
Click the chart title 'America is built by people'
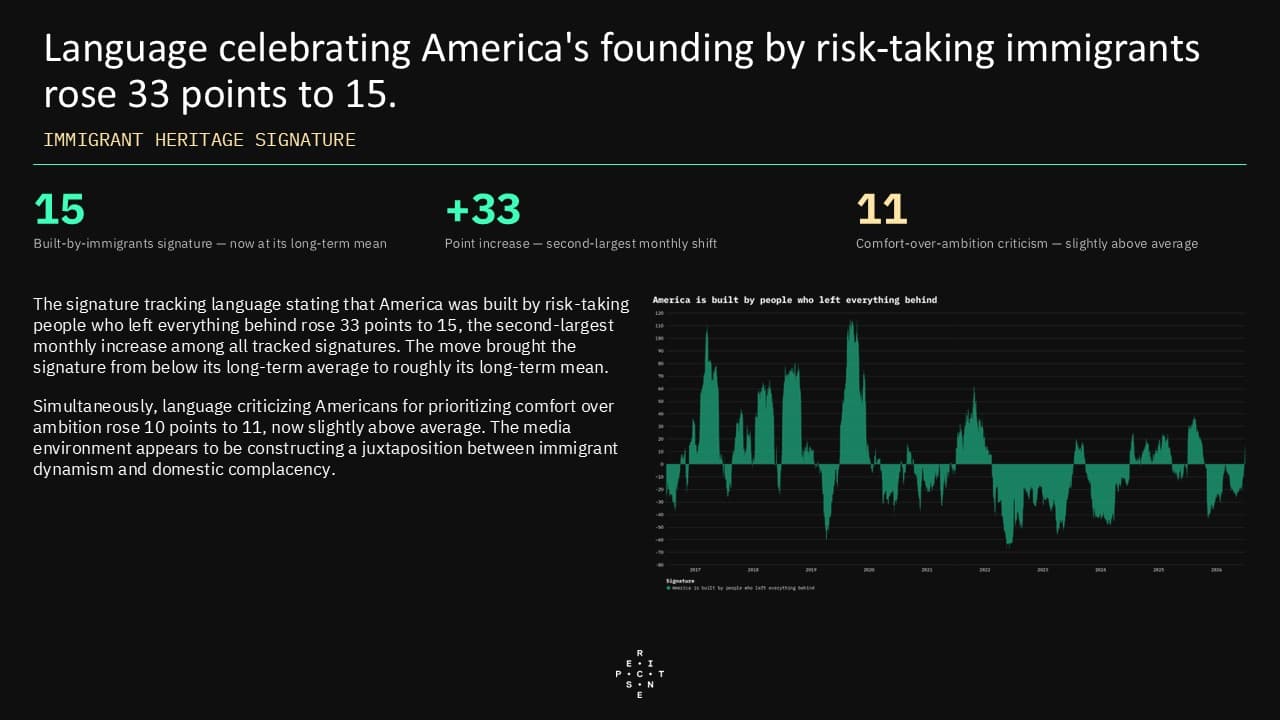[795, 300]
